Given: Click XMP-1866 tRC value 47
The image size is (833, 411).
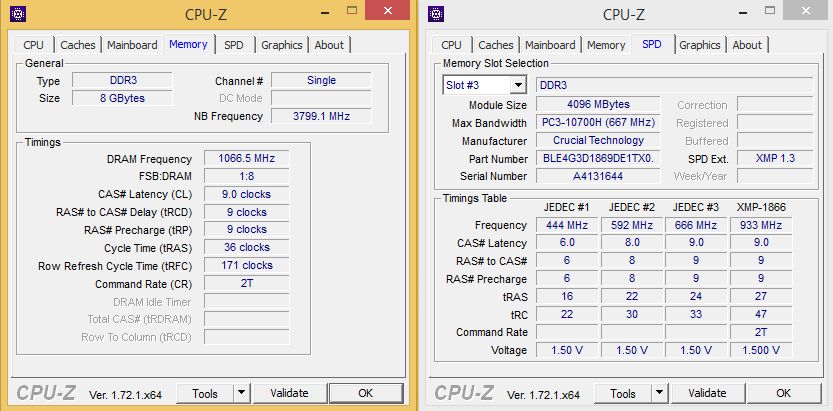Looking at the screenshot, I should pos(761,314).
